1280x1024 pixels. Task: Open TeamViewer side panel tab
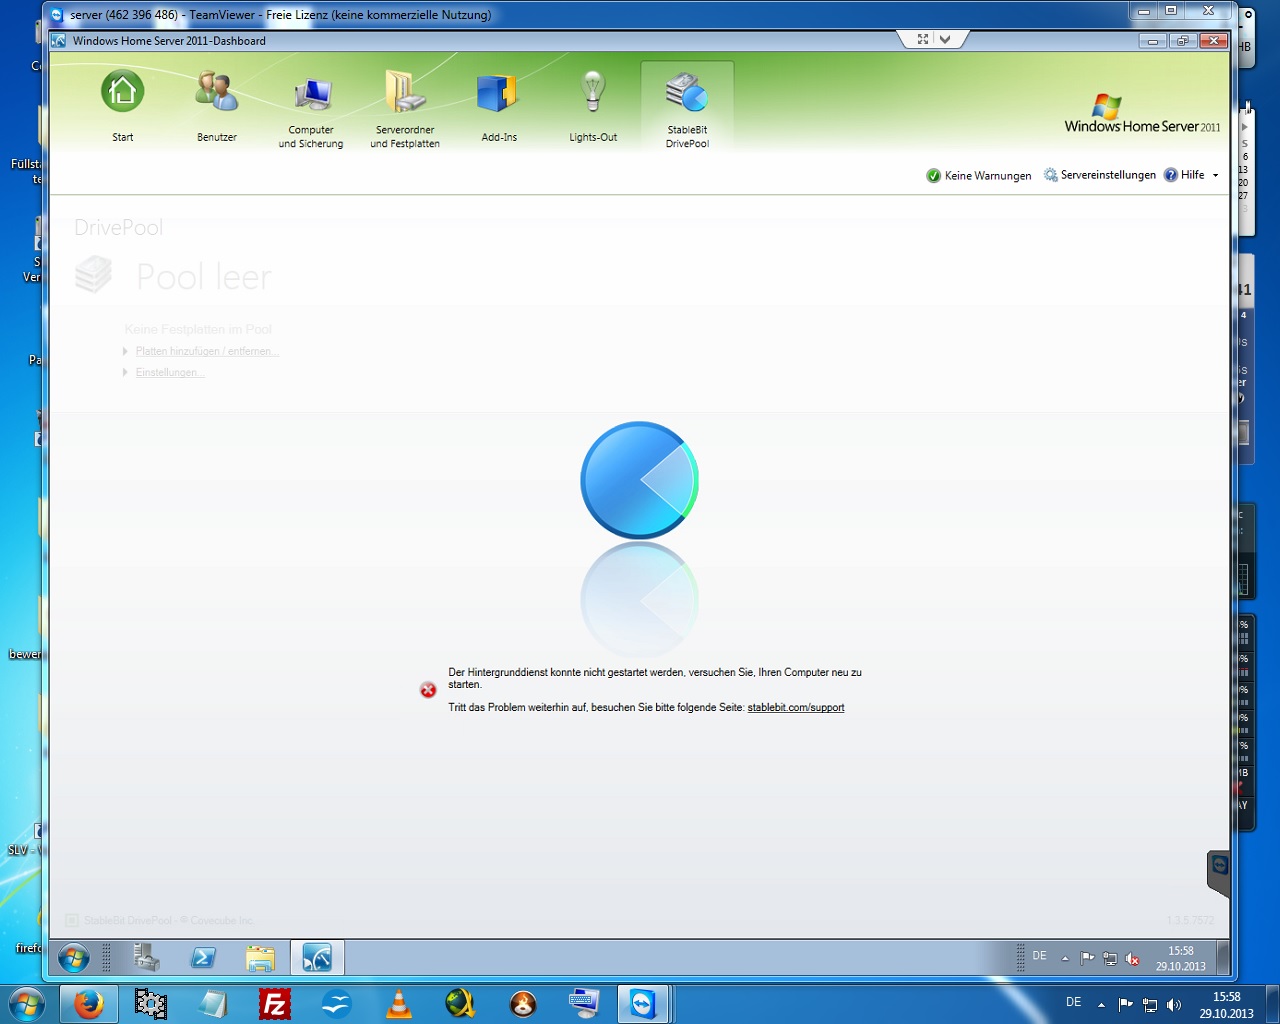[x=1219, y=872]
